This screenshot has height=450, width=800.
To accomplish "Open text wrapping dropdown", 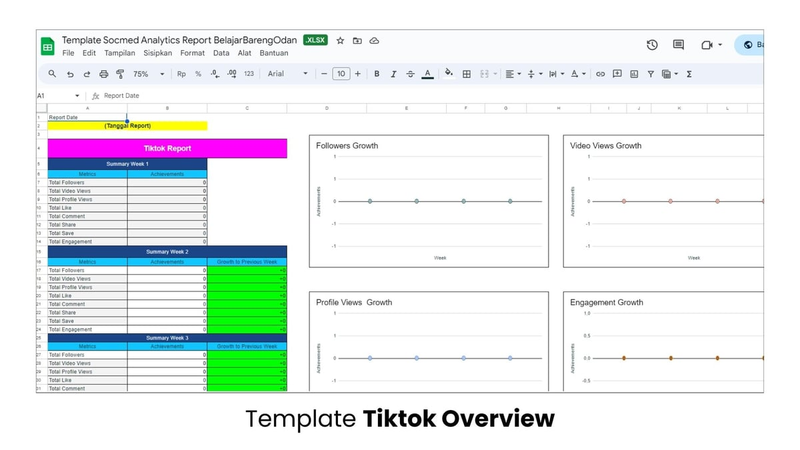I will coord(556,74).
